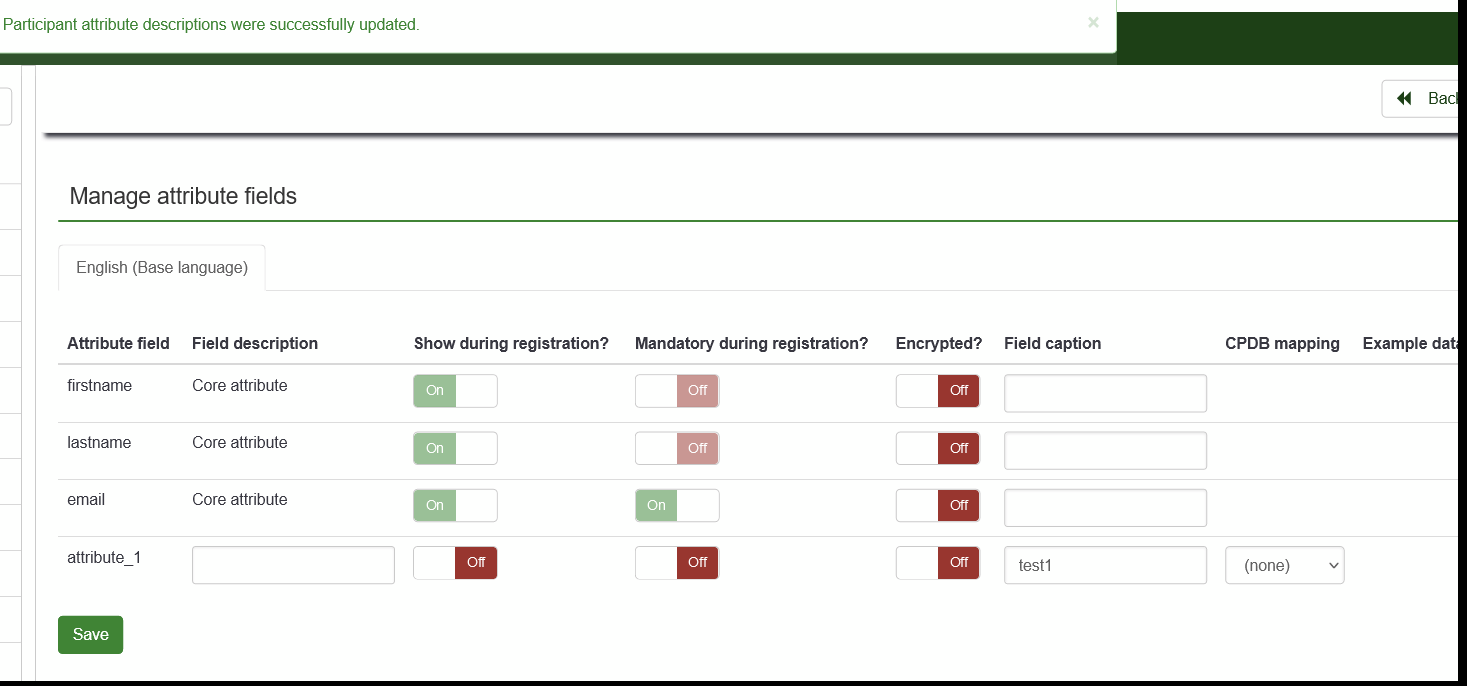Click the Save button

[90, 635]
